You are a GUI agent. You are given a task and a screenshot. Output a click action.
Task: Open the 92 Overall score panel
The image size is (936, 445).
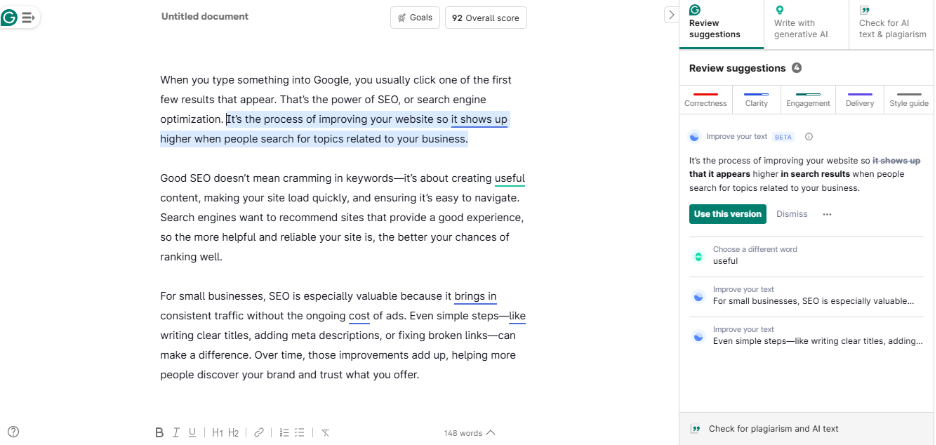click(x=485, y=17)
